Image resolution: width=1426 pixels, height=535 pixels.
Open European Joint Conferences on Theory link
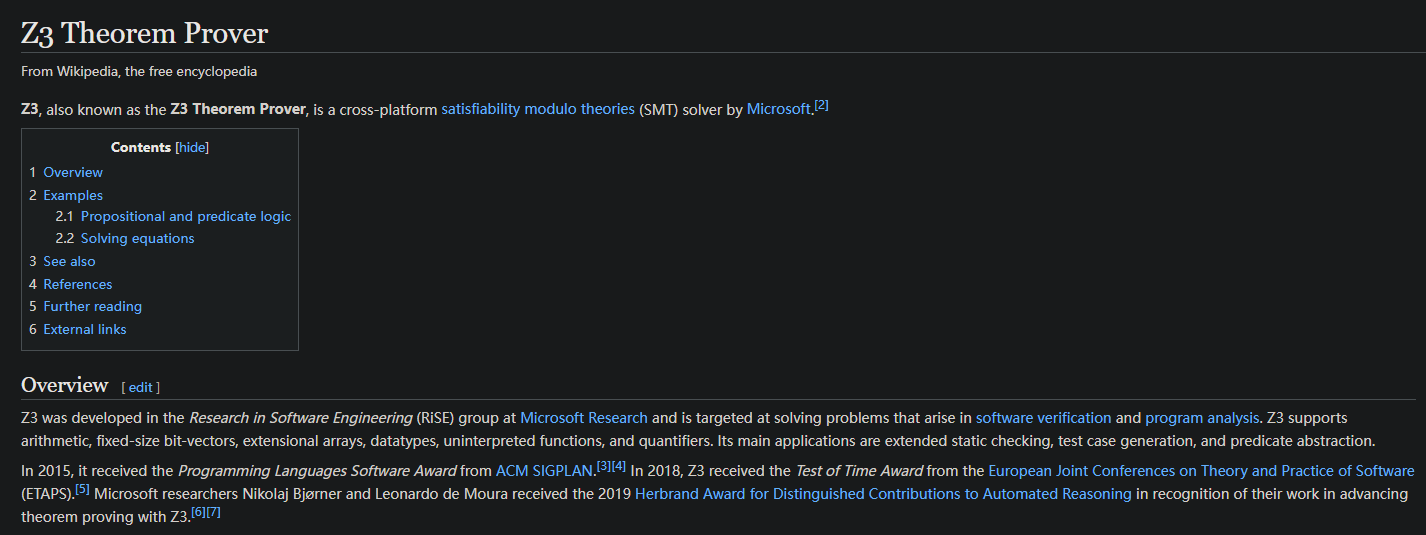[x=1201, y=471]
